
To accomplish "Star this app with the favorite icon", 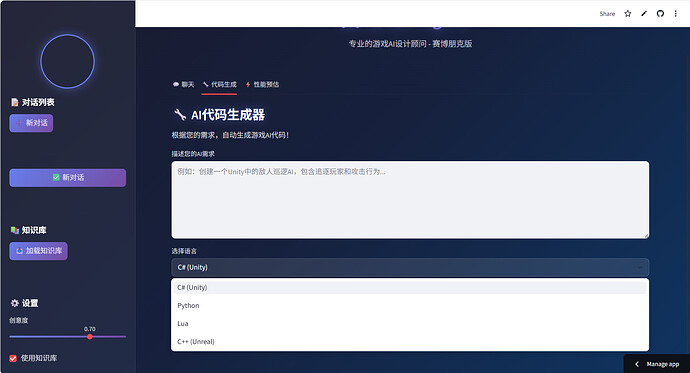I will [628, 14].
